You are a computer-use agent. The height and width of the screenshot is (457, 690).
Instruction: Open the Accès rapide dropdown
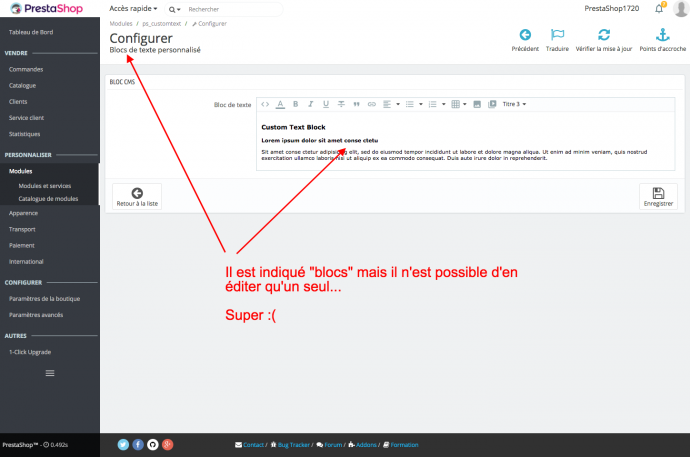click(x=133, y=8)
